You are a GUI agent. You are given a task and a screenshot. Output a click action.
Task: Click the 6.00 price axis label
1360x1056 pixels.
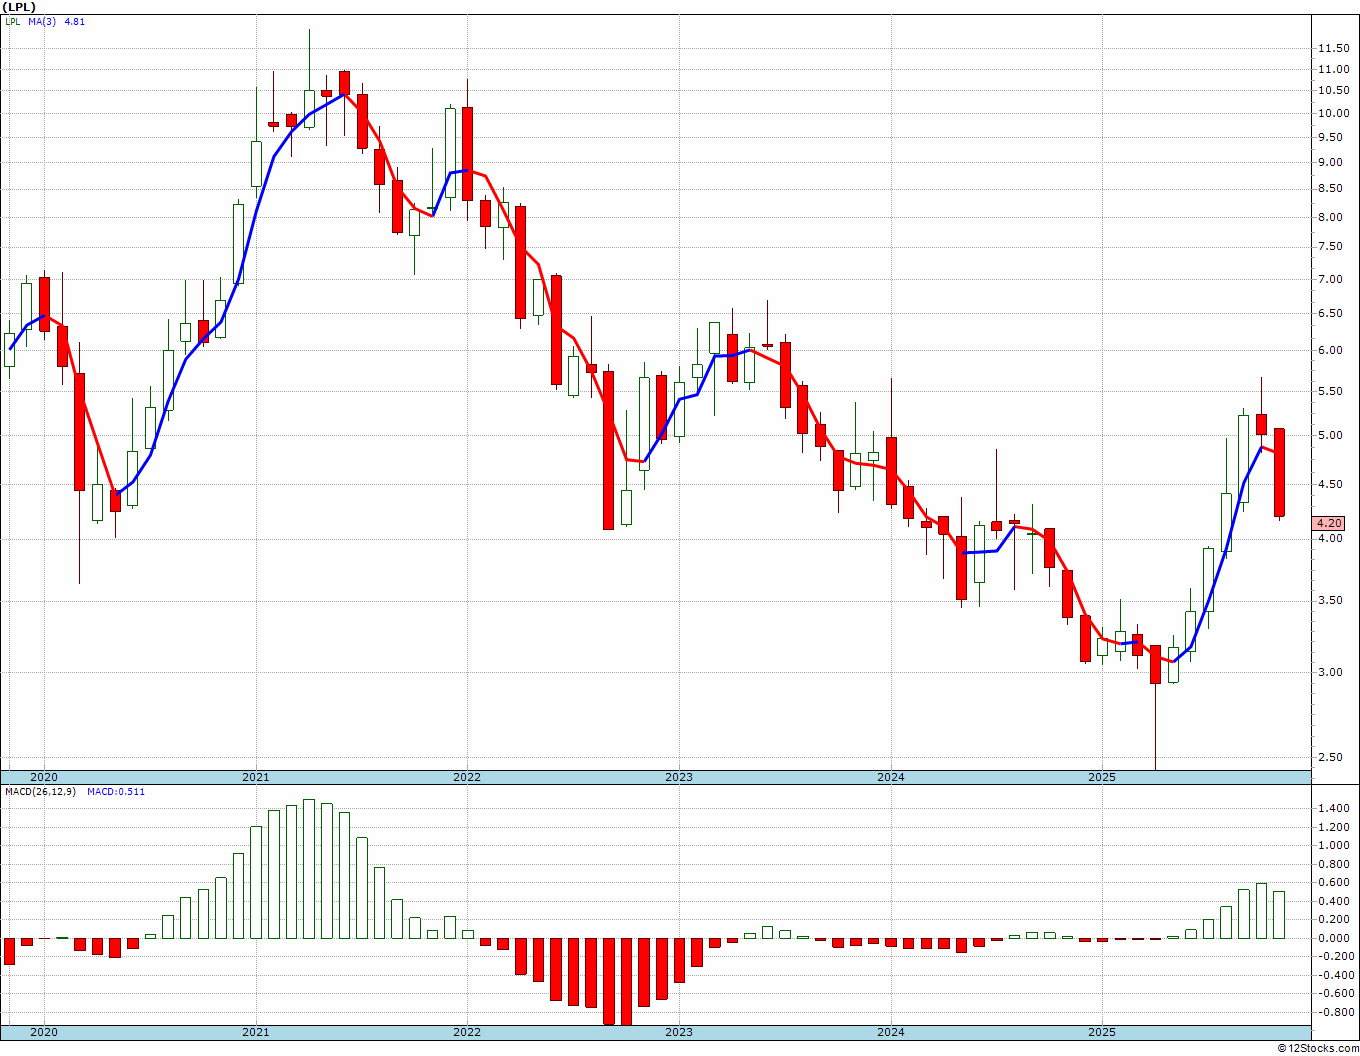pos(1330,351)
